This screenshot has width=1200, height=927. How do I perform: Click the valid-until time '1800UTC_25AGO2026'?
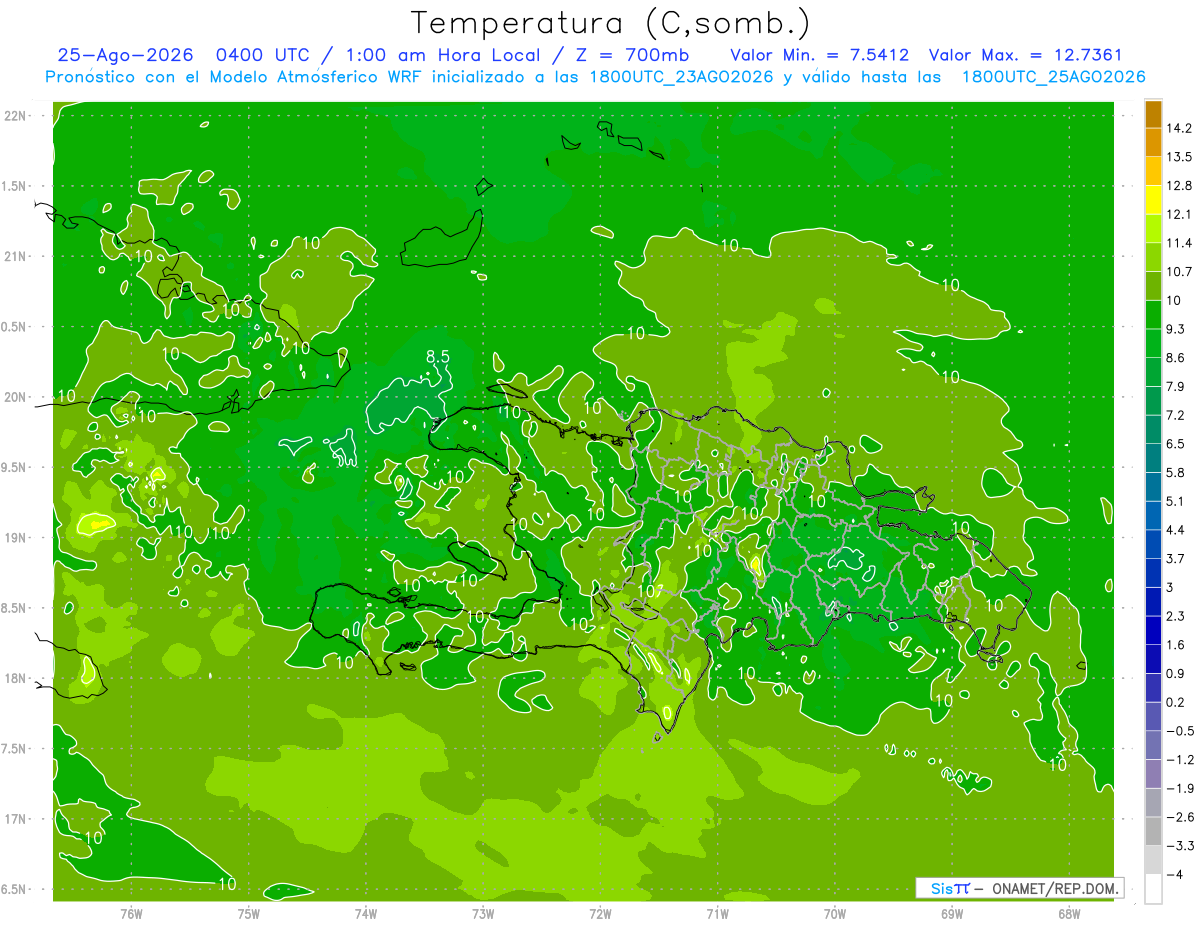click(x=1053, y=77)
